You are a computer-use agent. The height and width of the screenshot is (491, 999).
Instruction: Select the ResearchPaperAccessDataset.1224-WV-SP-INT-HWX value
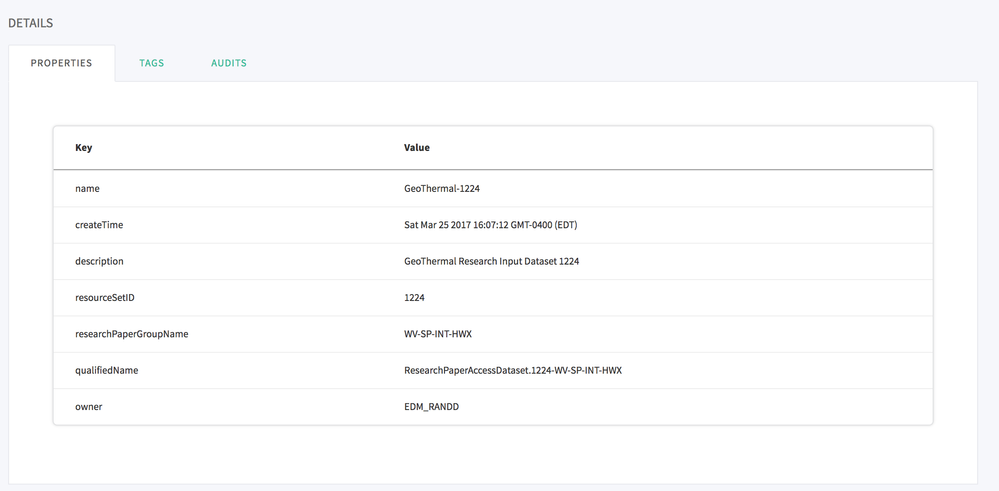[512, 370]
